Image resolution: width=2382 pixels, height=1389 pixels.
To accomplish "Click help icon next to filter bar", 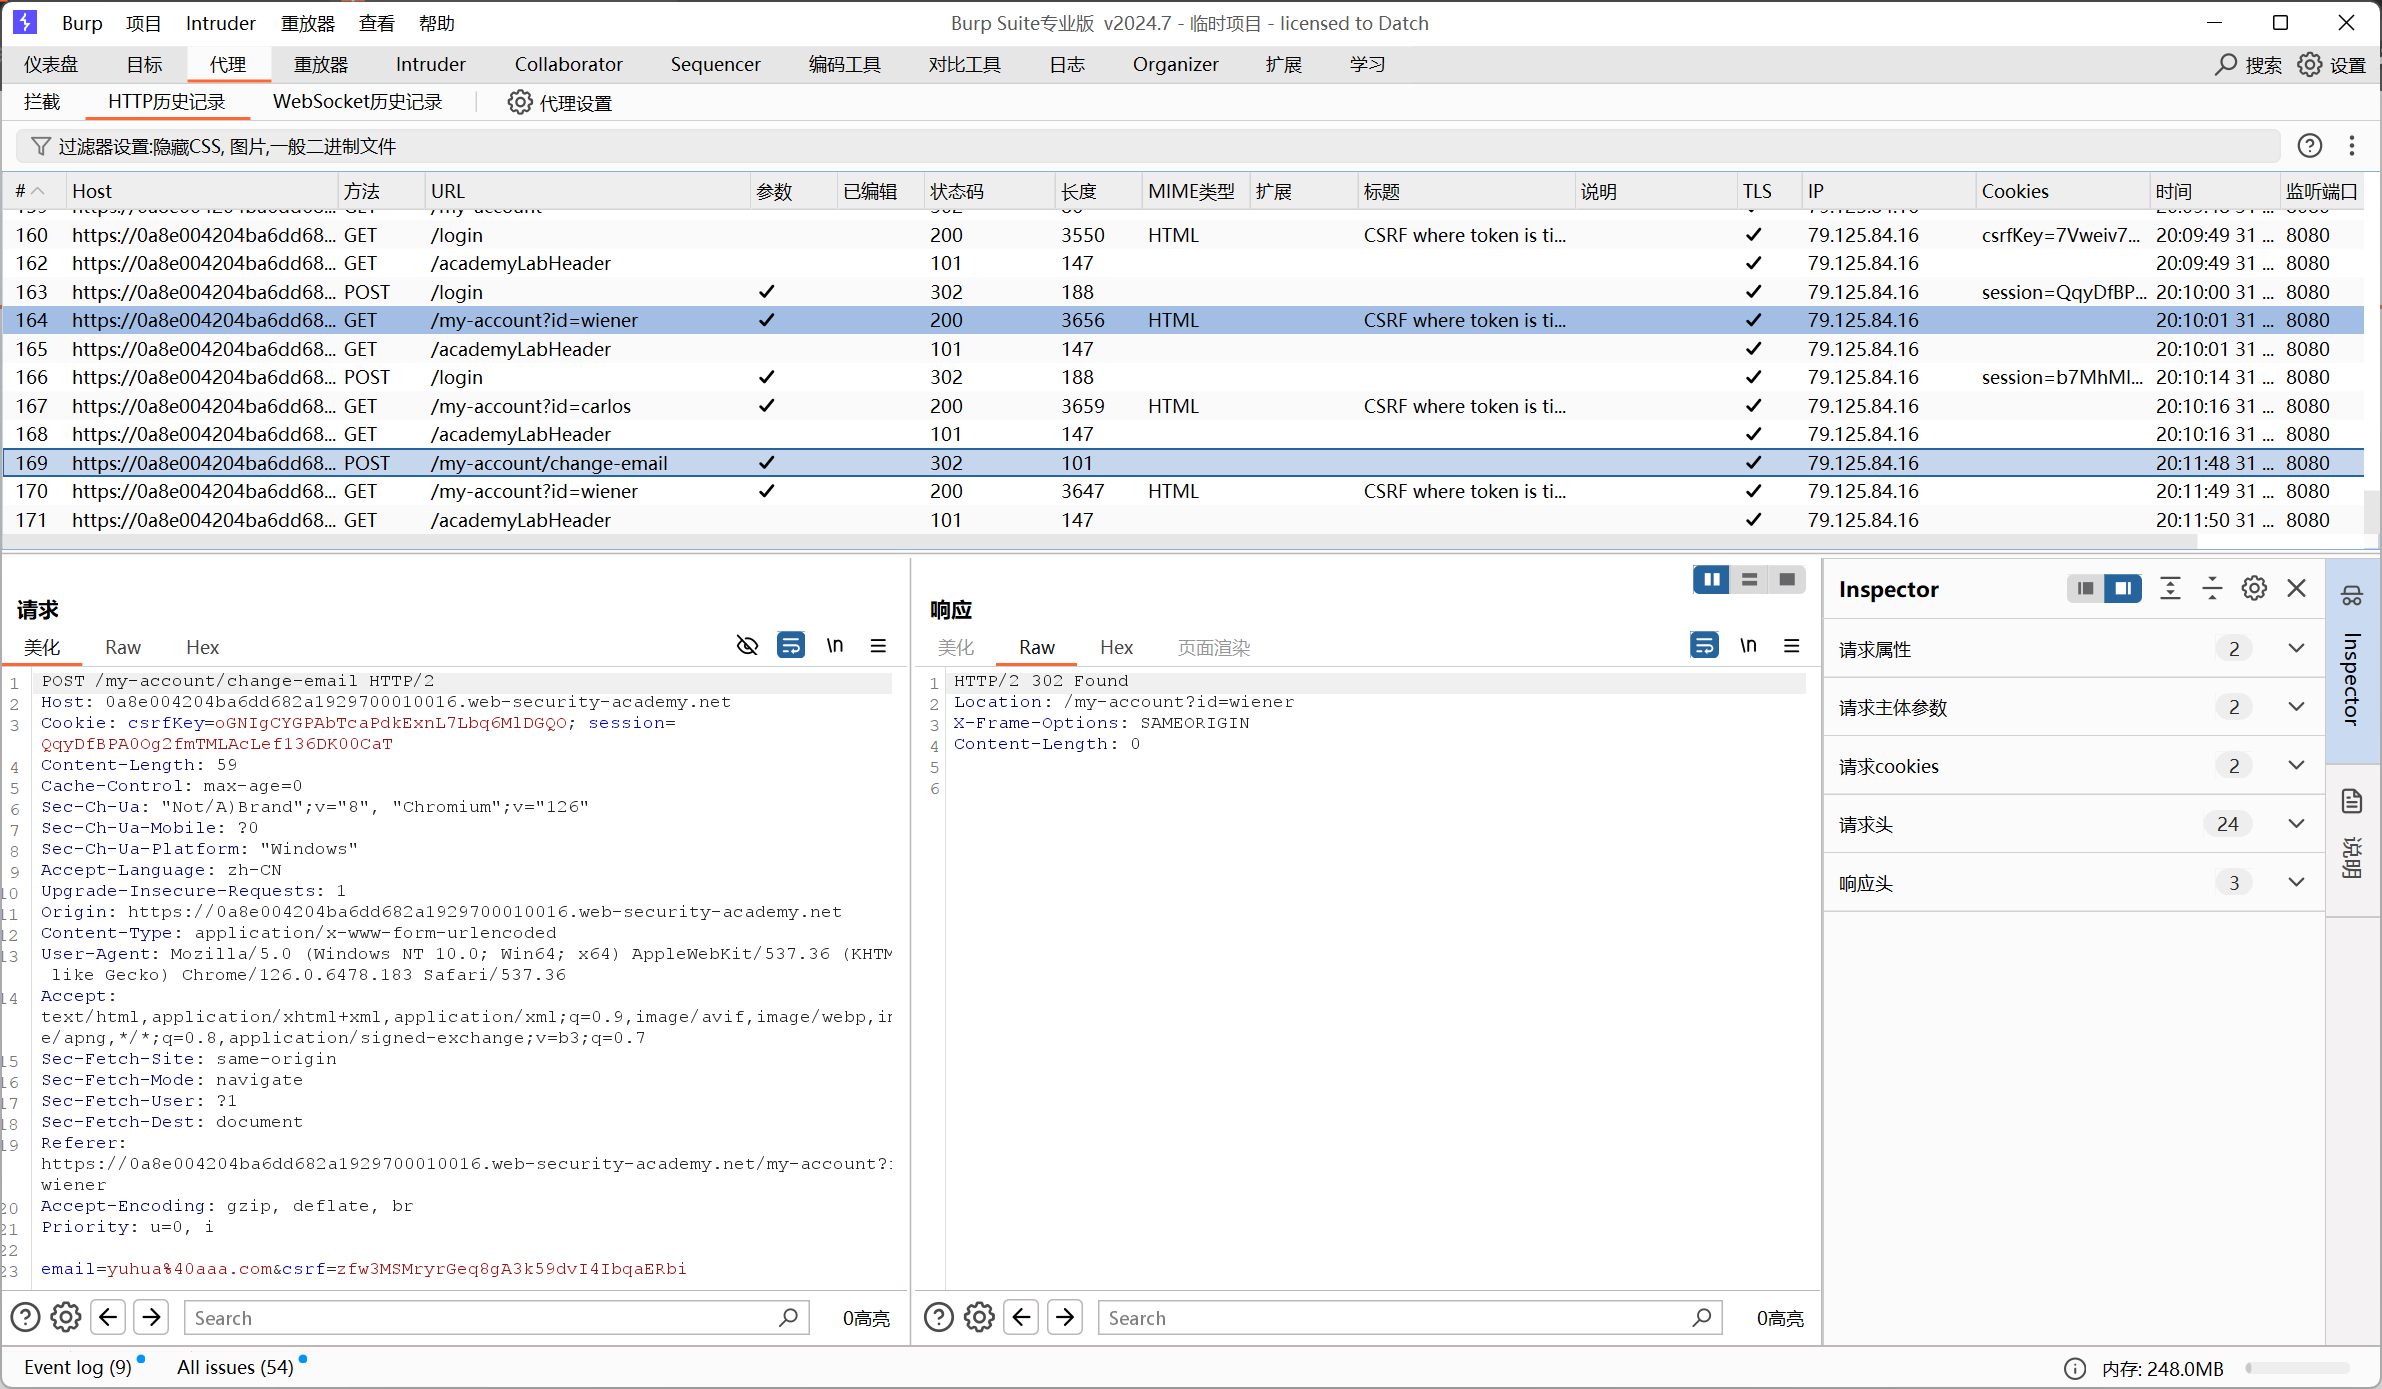I will [2309, 146].
